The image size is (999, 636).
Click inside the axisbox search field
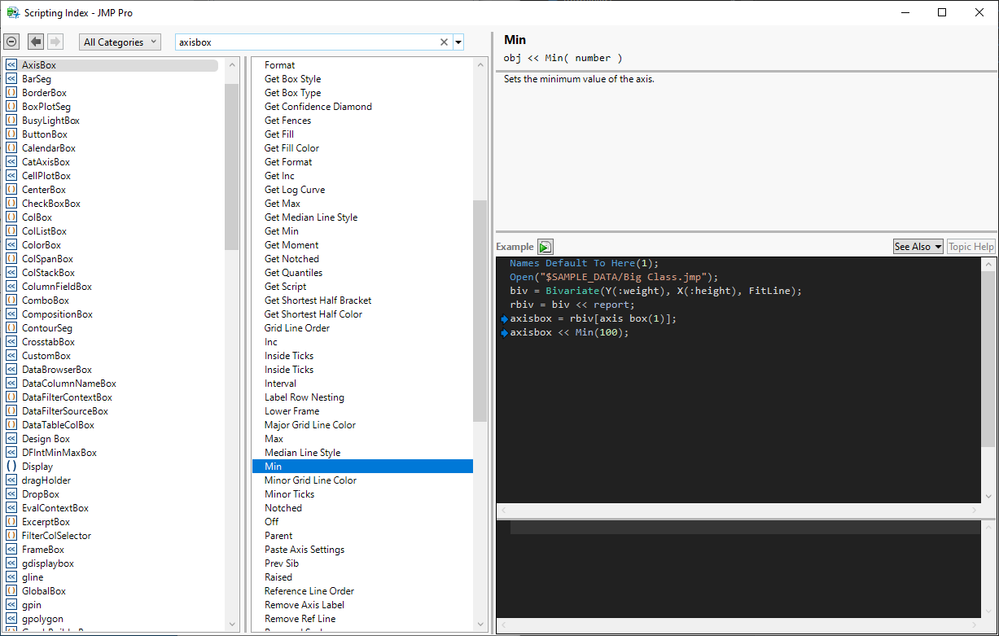(x=300, y=42)
